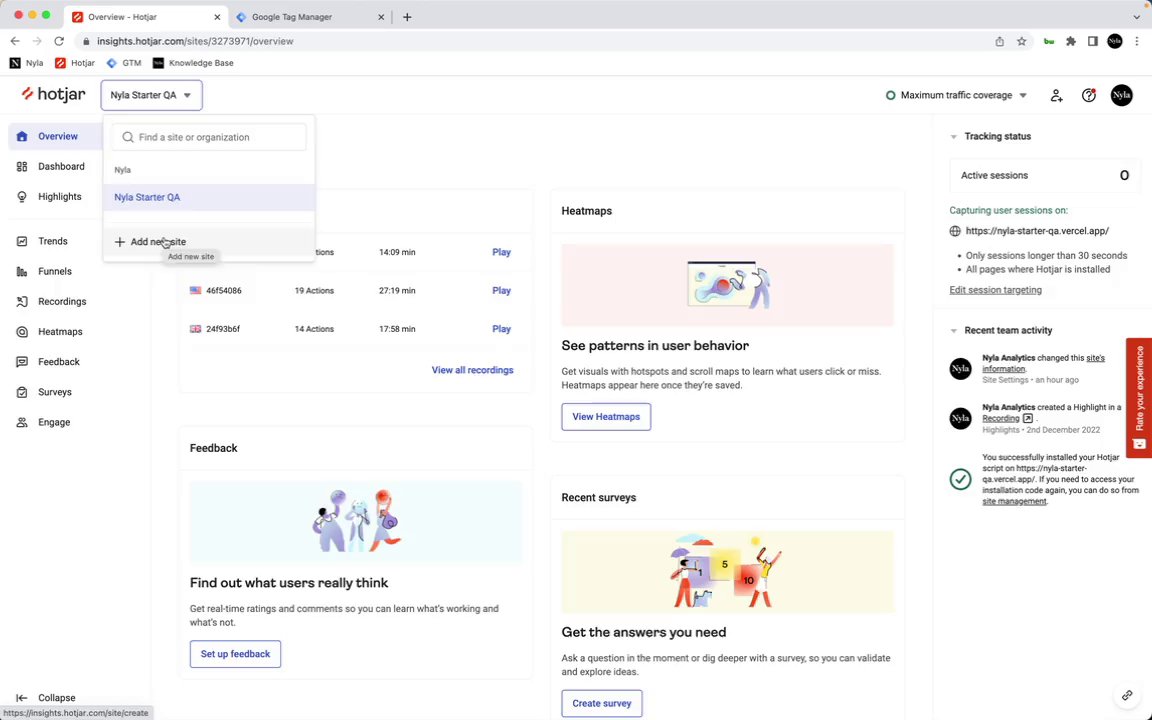Click the View Heatmaps button

click(606, 417)
